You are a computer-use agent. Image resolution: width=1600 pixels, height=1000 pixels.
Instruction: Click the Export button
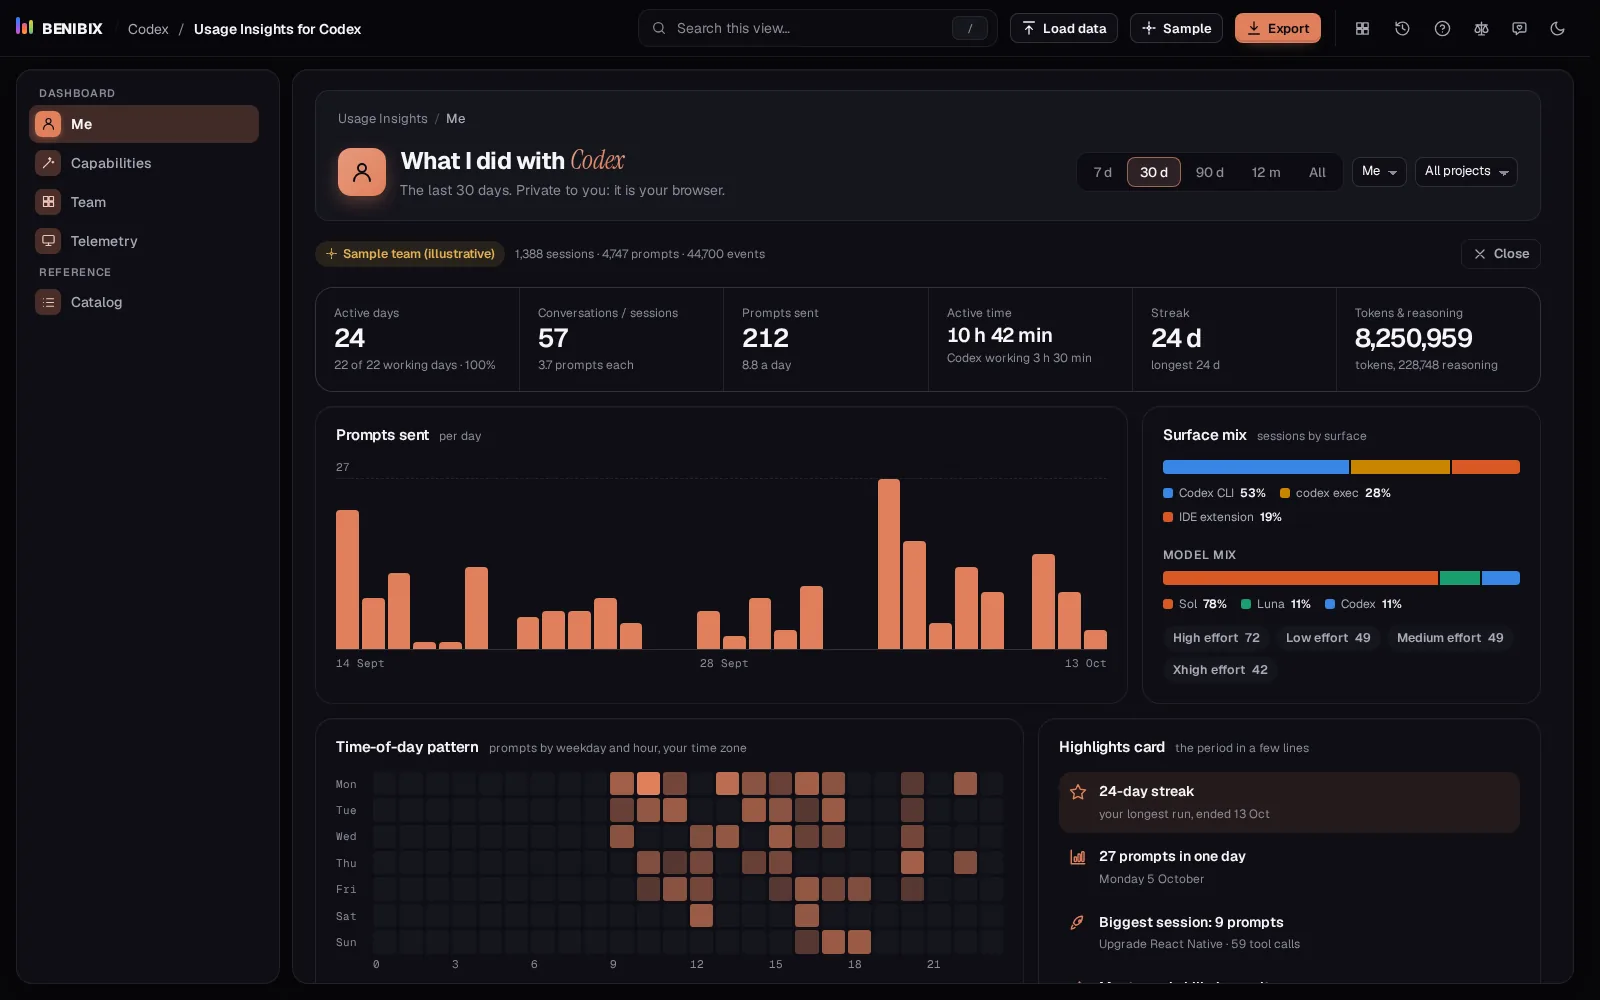1278,28
